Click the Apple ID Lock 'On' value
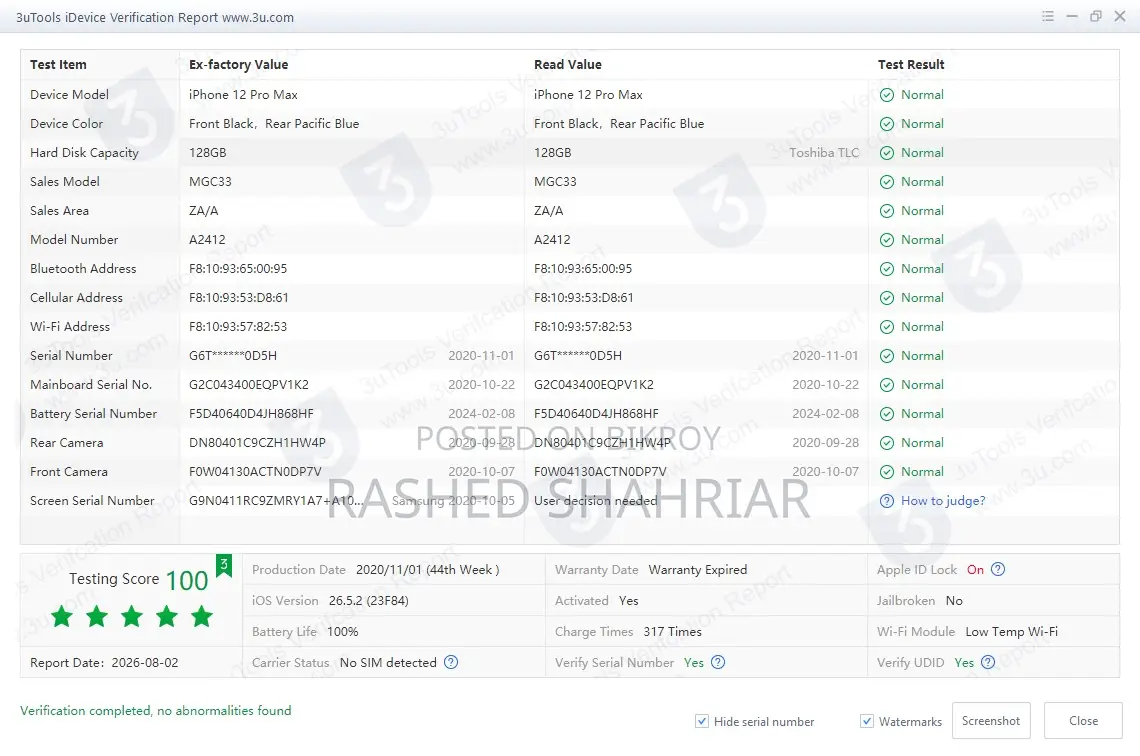Screen dimensions: 1140x756 point(975,570)
